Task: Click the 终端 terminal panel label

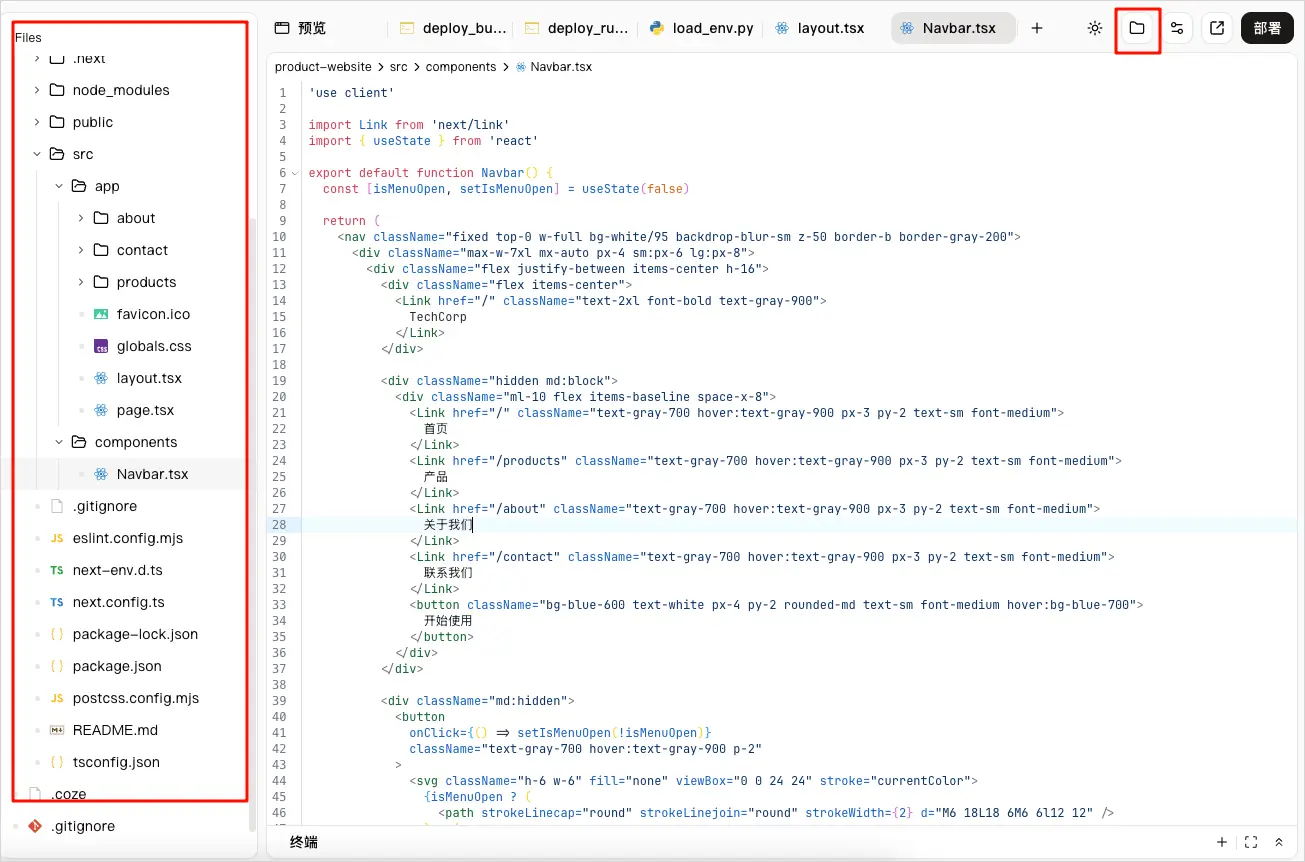Action: (x=304, y=842)
